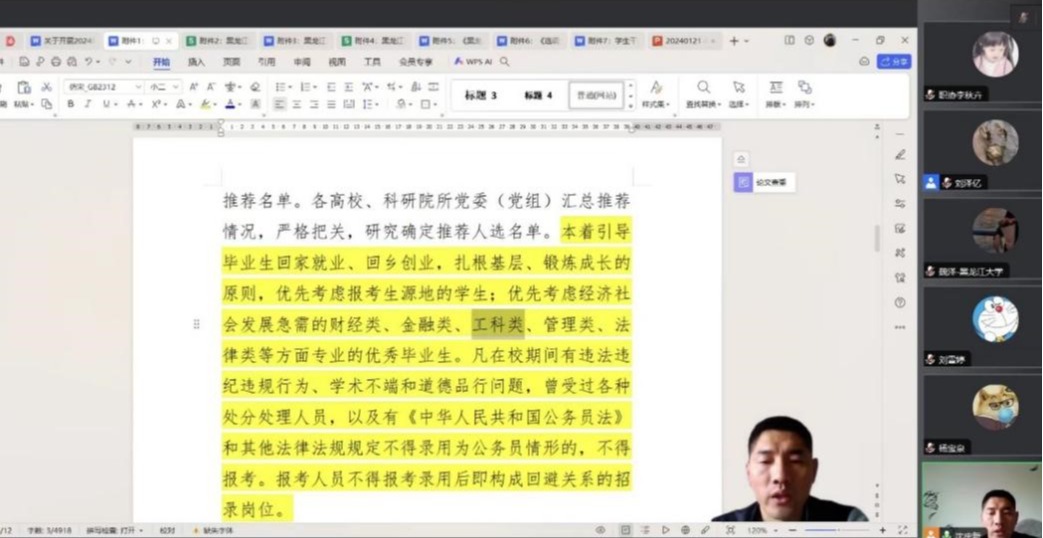Image resolution: width=1043 pixels, height=538 pixels.
Task: Click the Cut scissors icon
Action: point(47,87)
